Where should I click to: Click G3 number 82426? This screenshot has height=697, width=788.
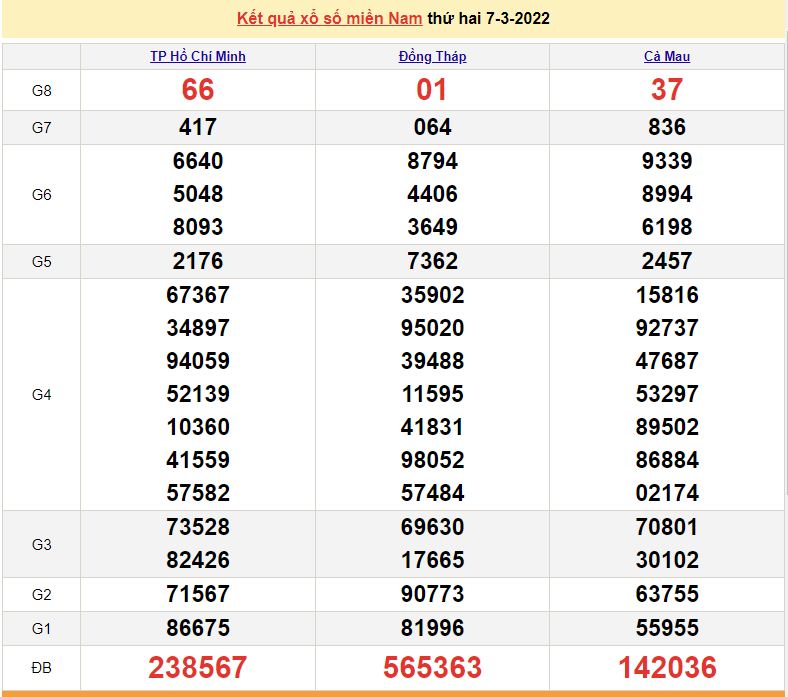tap(198, 560)
